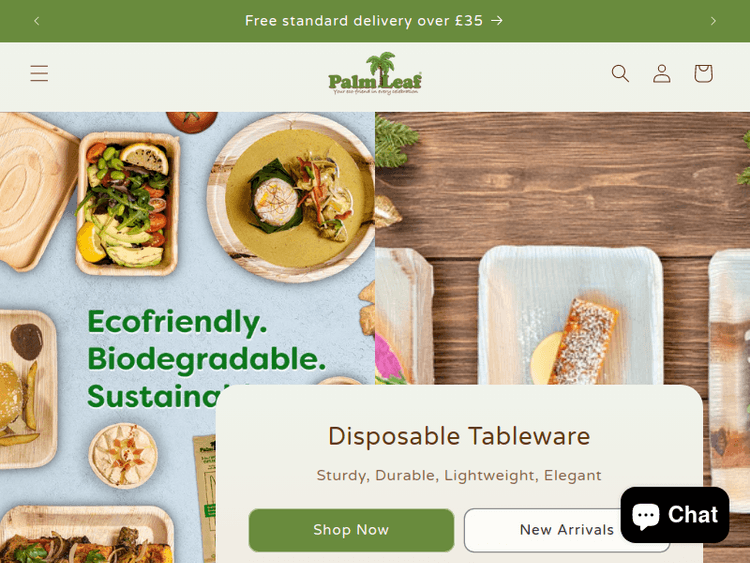Click the New Arrivals button
Image resolution: width=750 pixels, height=563 pixels.
pos(567,530)
